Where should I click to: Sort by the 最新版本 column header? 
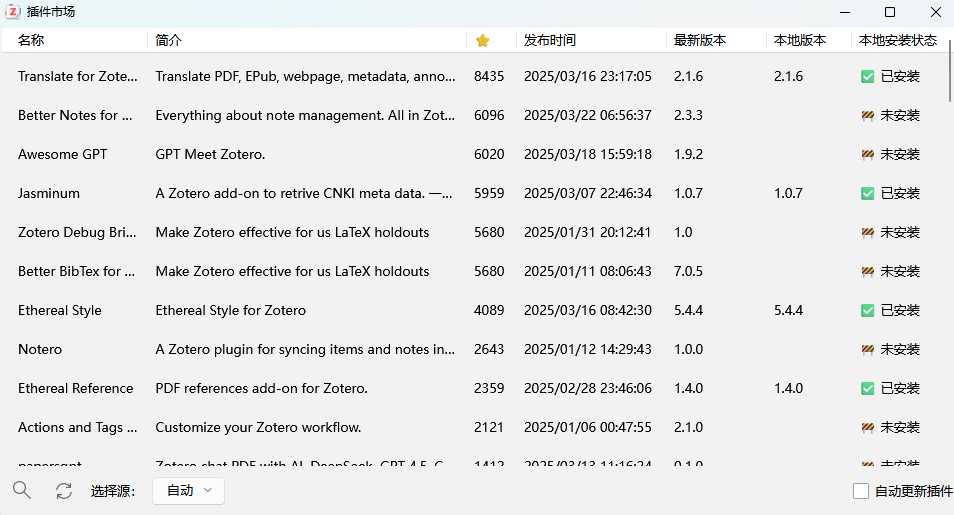click(x=700, y=40)
